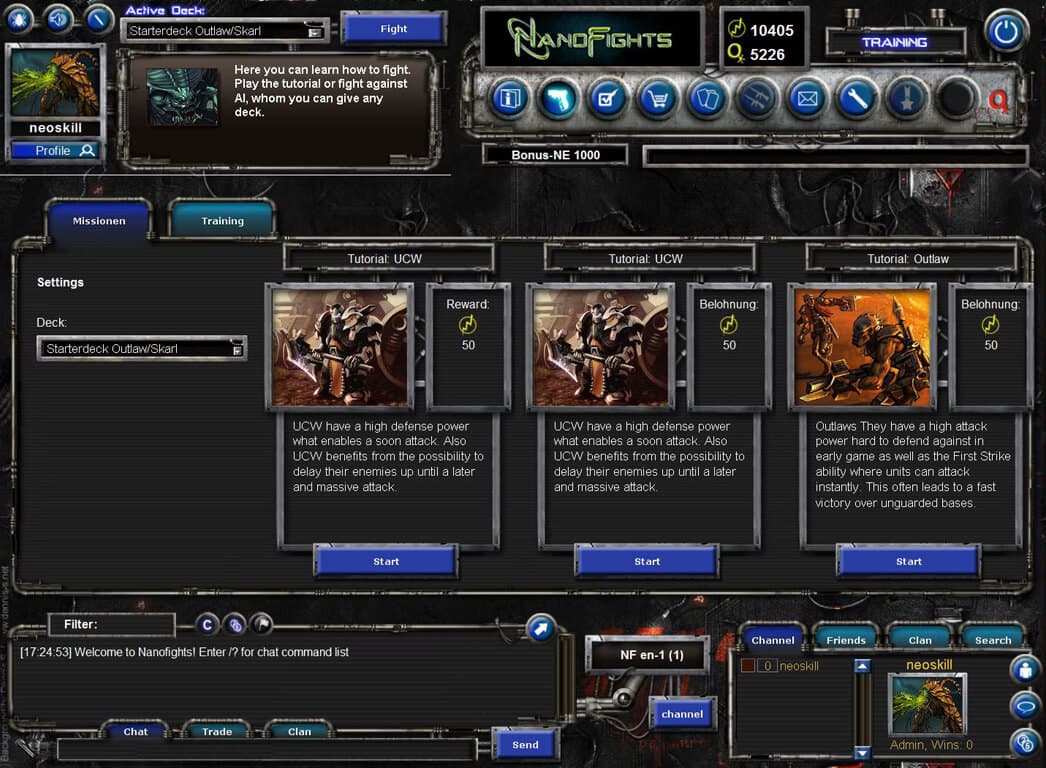
Task: Select the Clan tab in player panel
Action: point(920,640)
